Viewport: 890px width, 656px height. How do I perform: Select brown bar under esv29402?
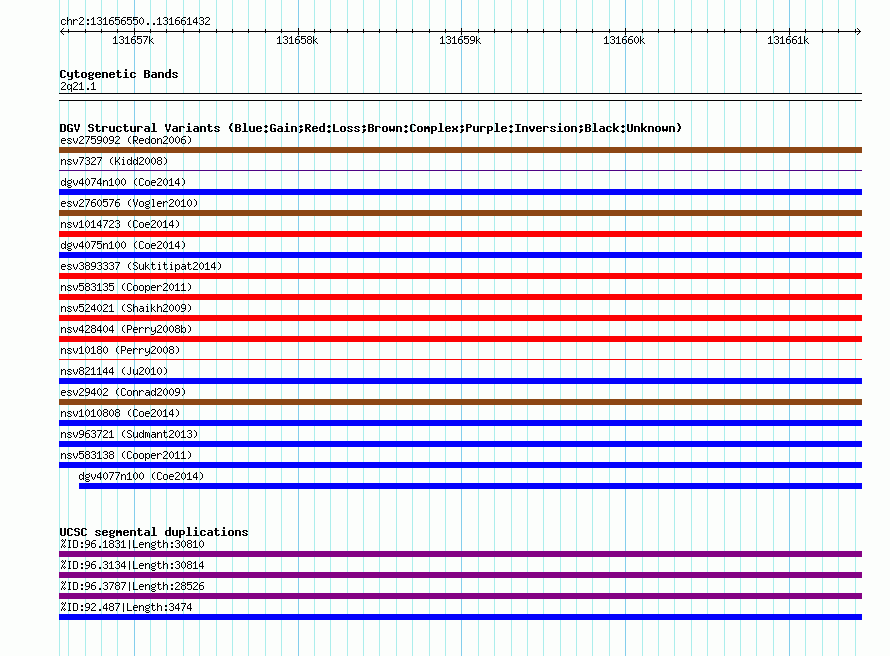coord(460,402)
